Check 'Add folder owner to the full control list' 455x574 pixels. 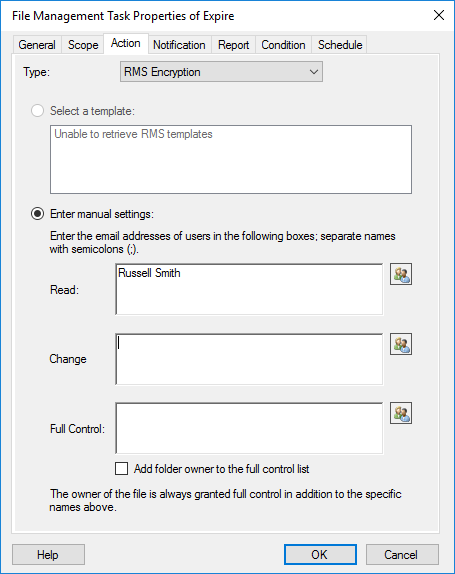[x=122, y=469]
